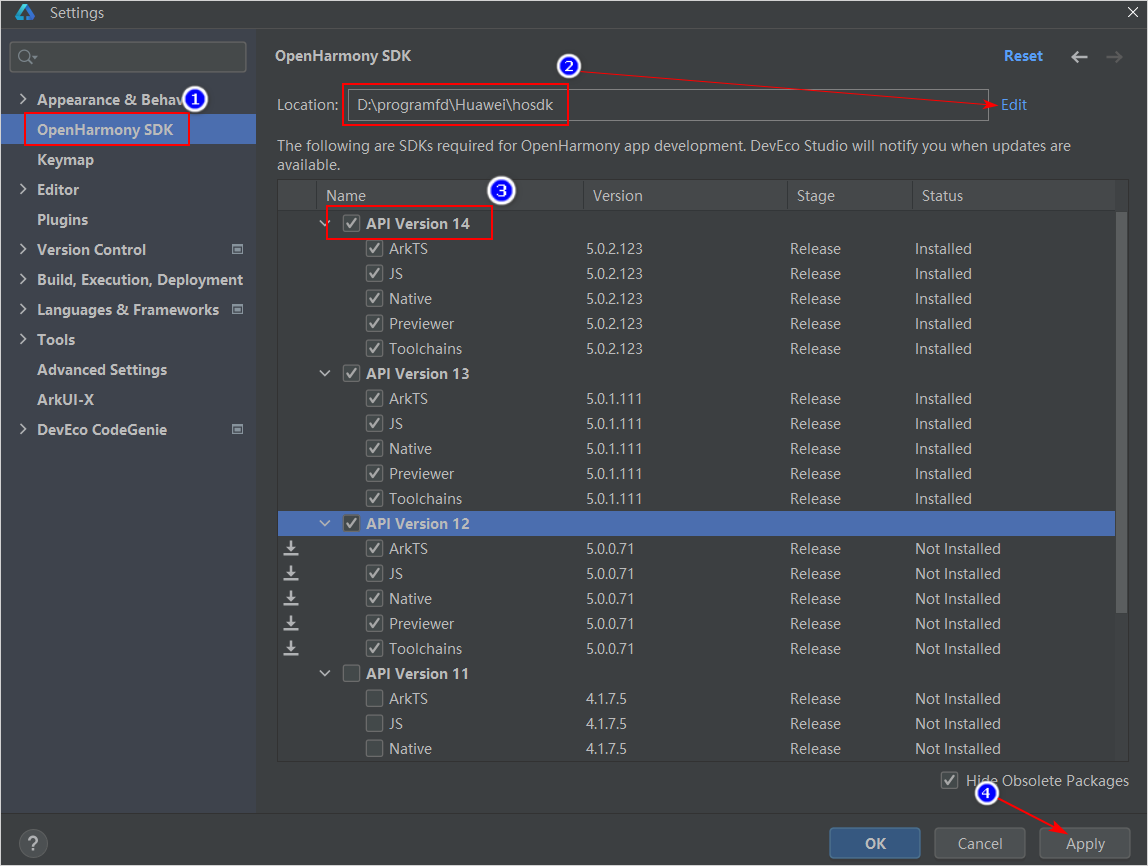The image size is (1148, 866).
Task: Click project-level icon next to Version Control
Action: click(237, 250)
